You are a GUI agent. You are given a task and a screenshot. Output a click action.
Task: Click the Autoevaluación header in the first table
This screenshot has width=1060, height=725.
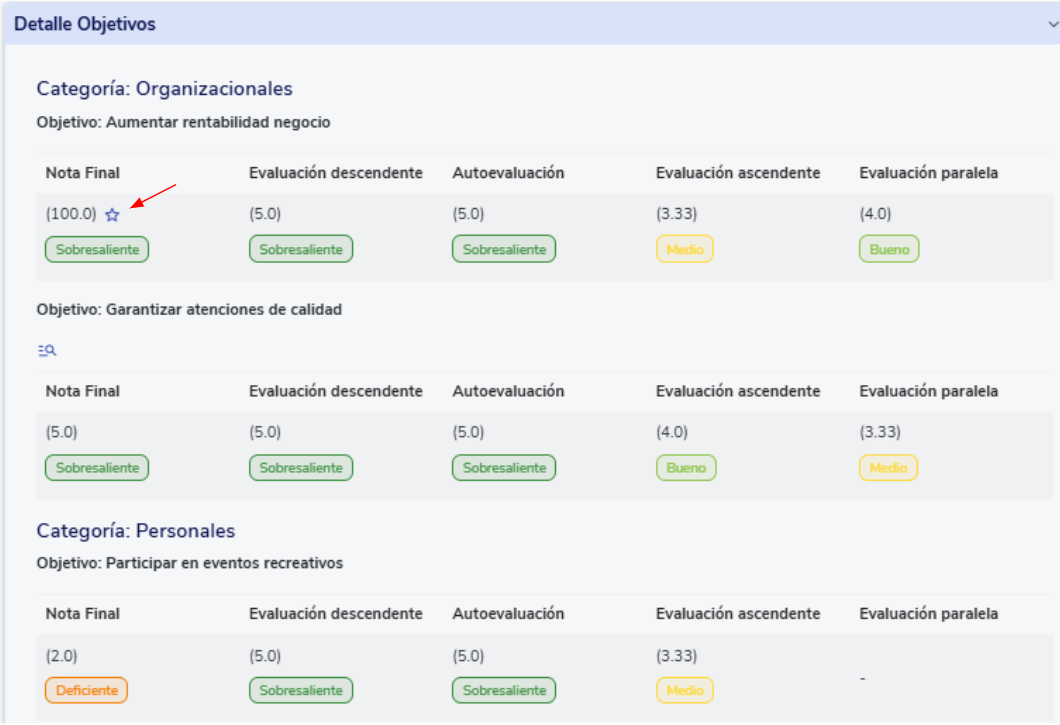pyautogui.click(x=508, y=173)
